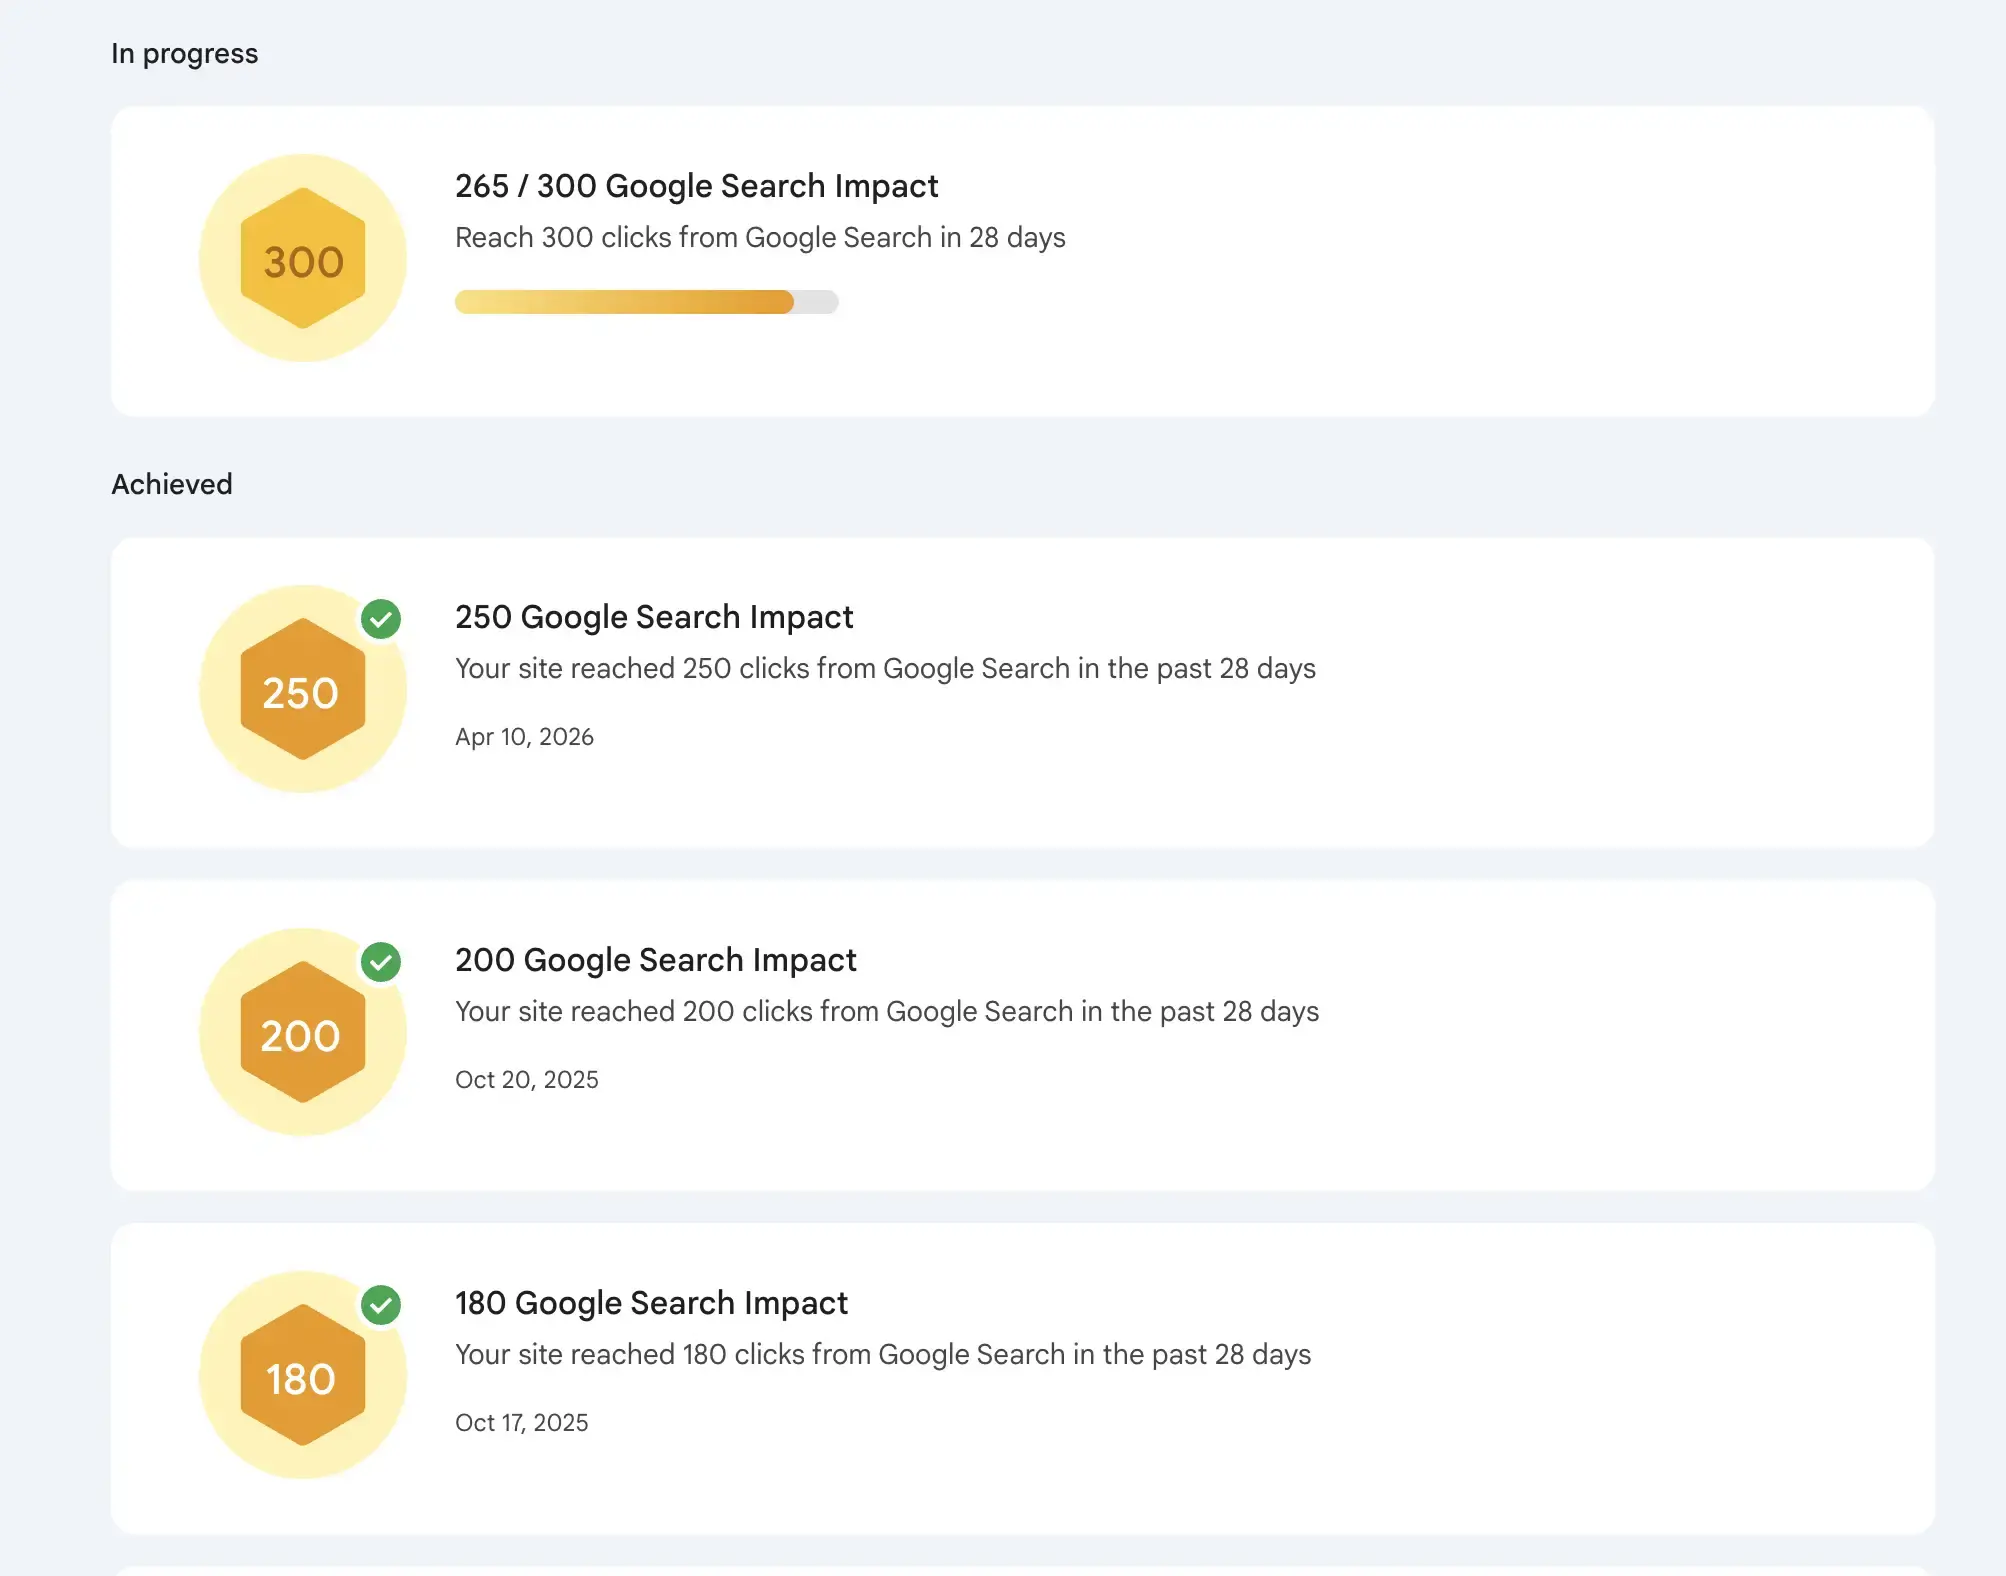Click the 265 / 300 progress bar

click(x=646, y=302)
